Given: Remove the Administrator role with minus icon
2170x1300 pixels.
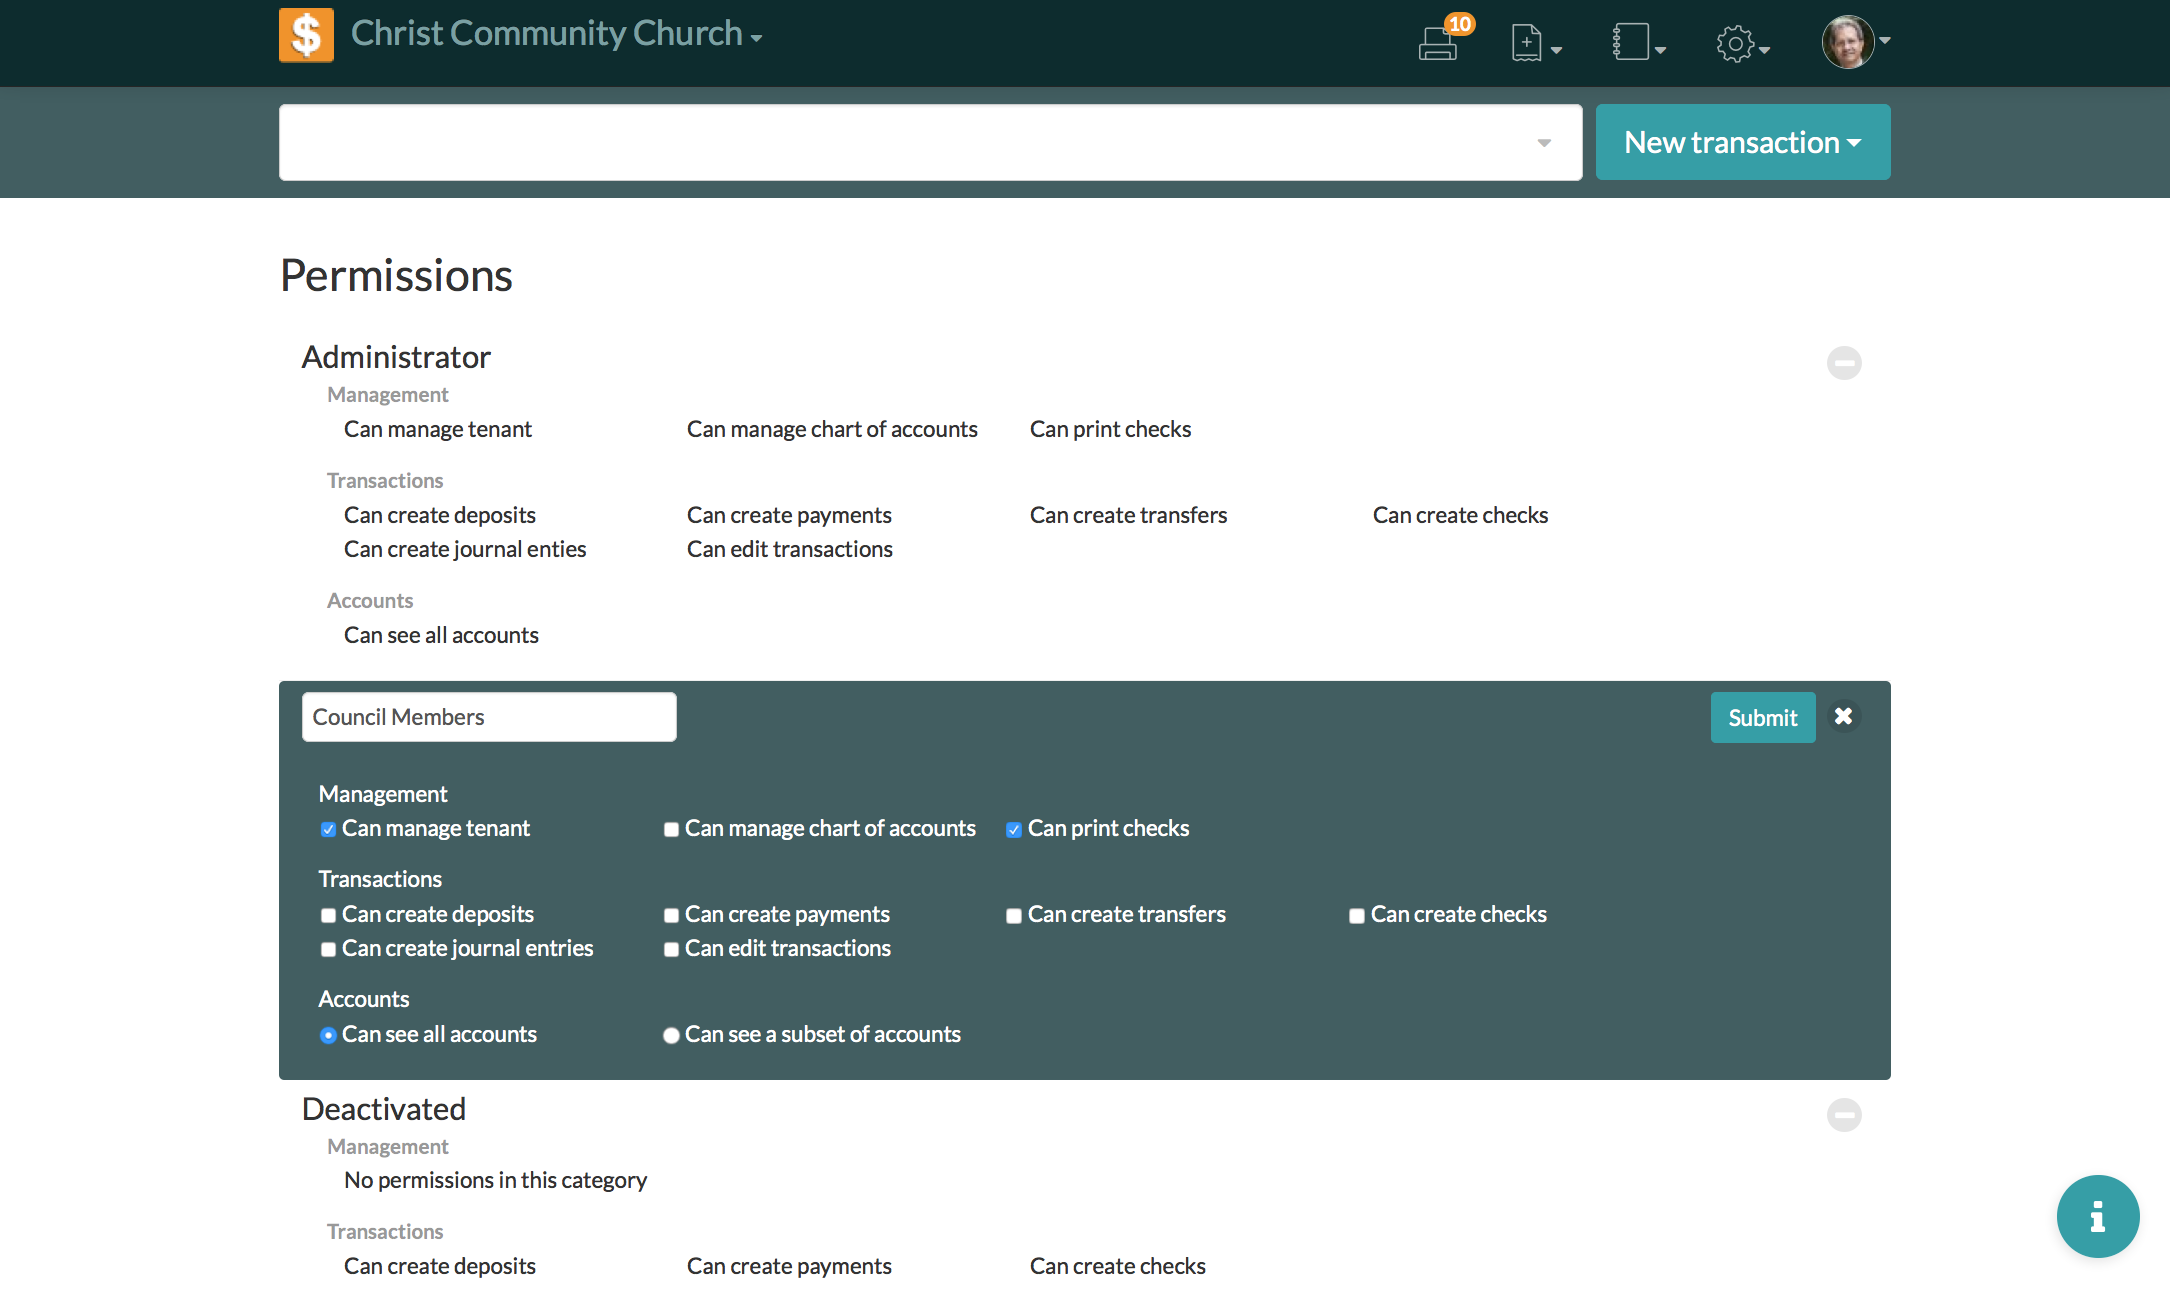Looking at the screenshot, I should tap(1843, 363).
